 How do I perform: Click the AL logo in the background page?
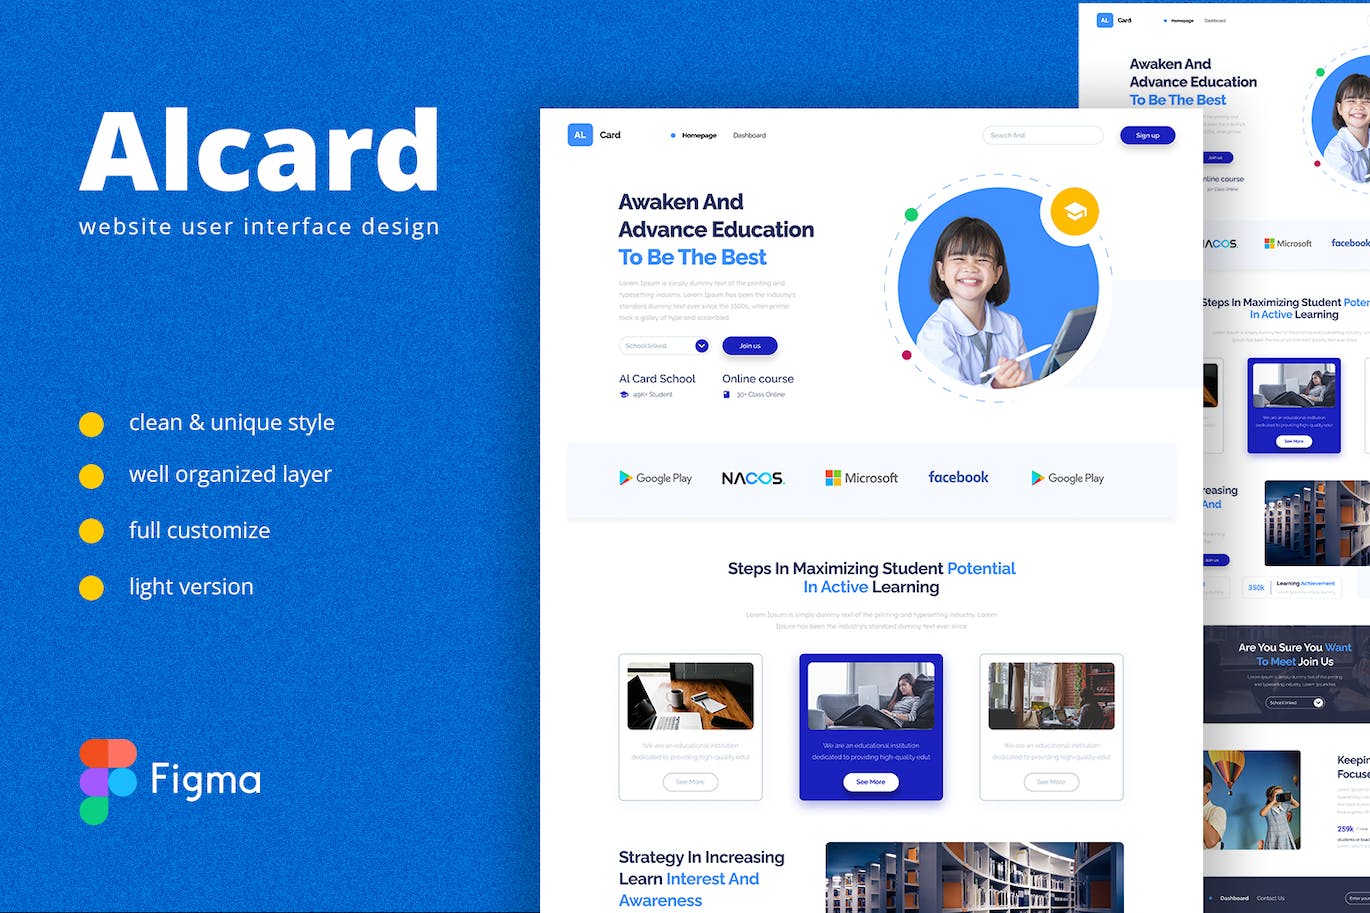coord(1105,20)
